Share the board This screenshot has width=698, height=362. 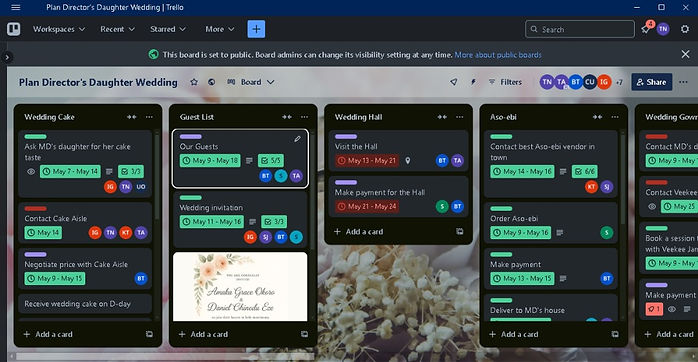(x=651, y=82)
